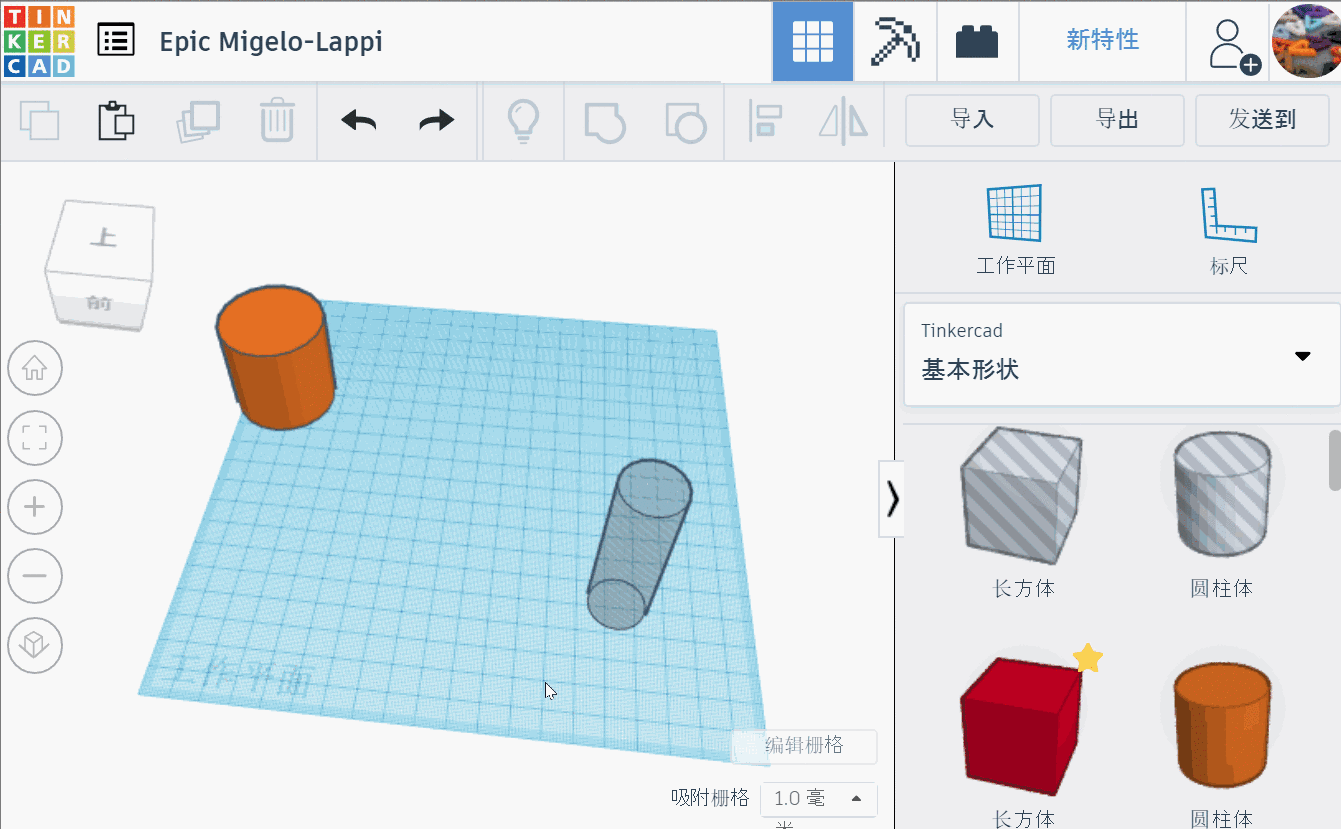Invite a collaborator with add-person icon
The width and height of the screenshot is (1341, 829).
point(1232,45)
